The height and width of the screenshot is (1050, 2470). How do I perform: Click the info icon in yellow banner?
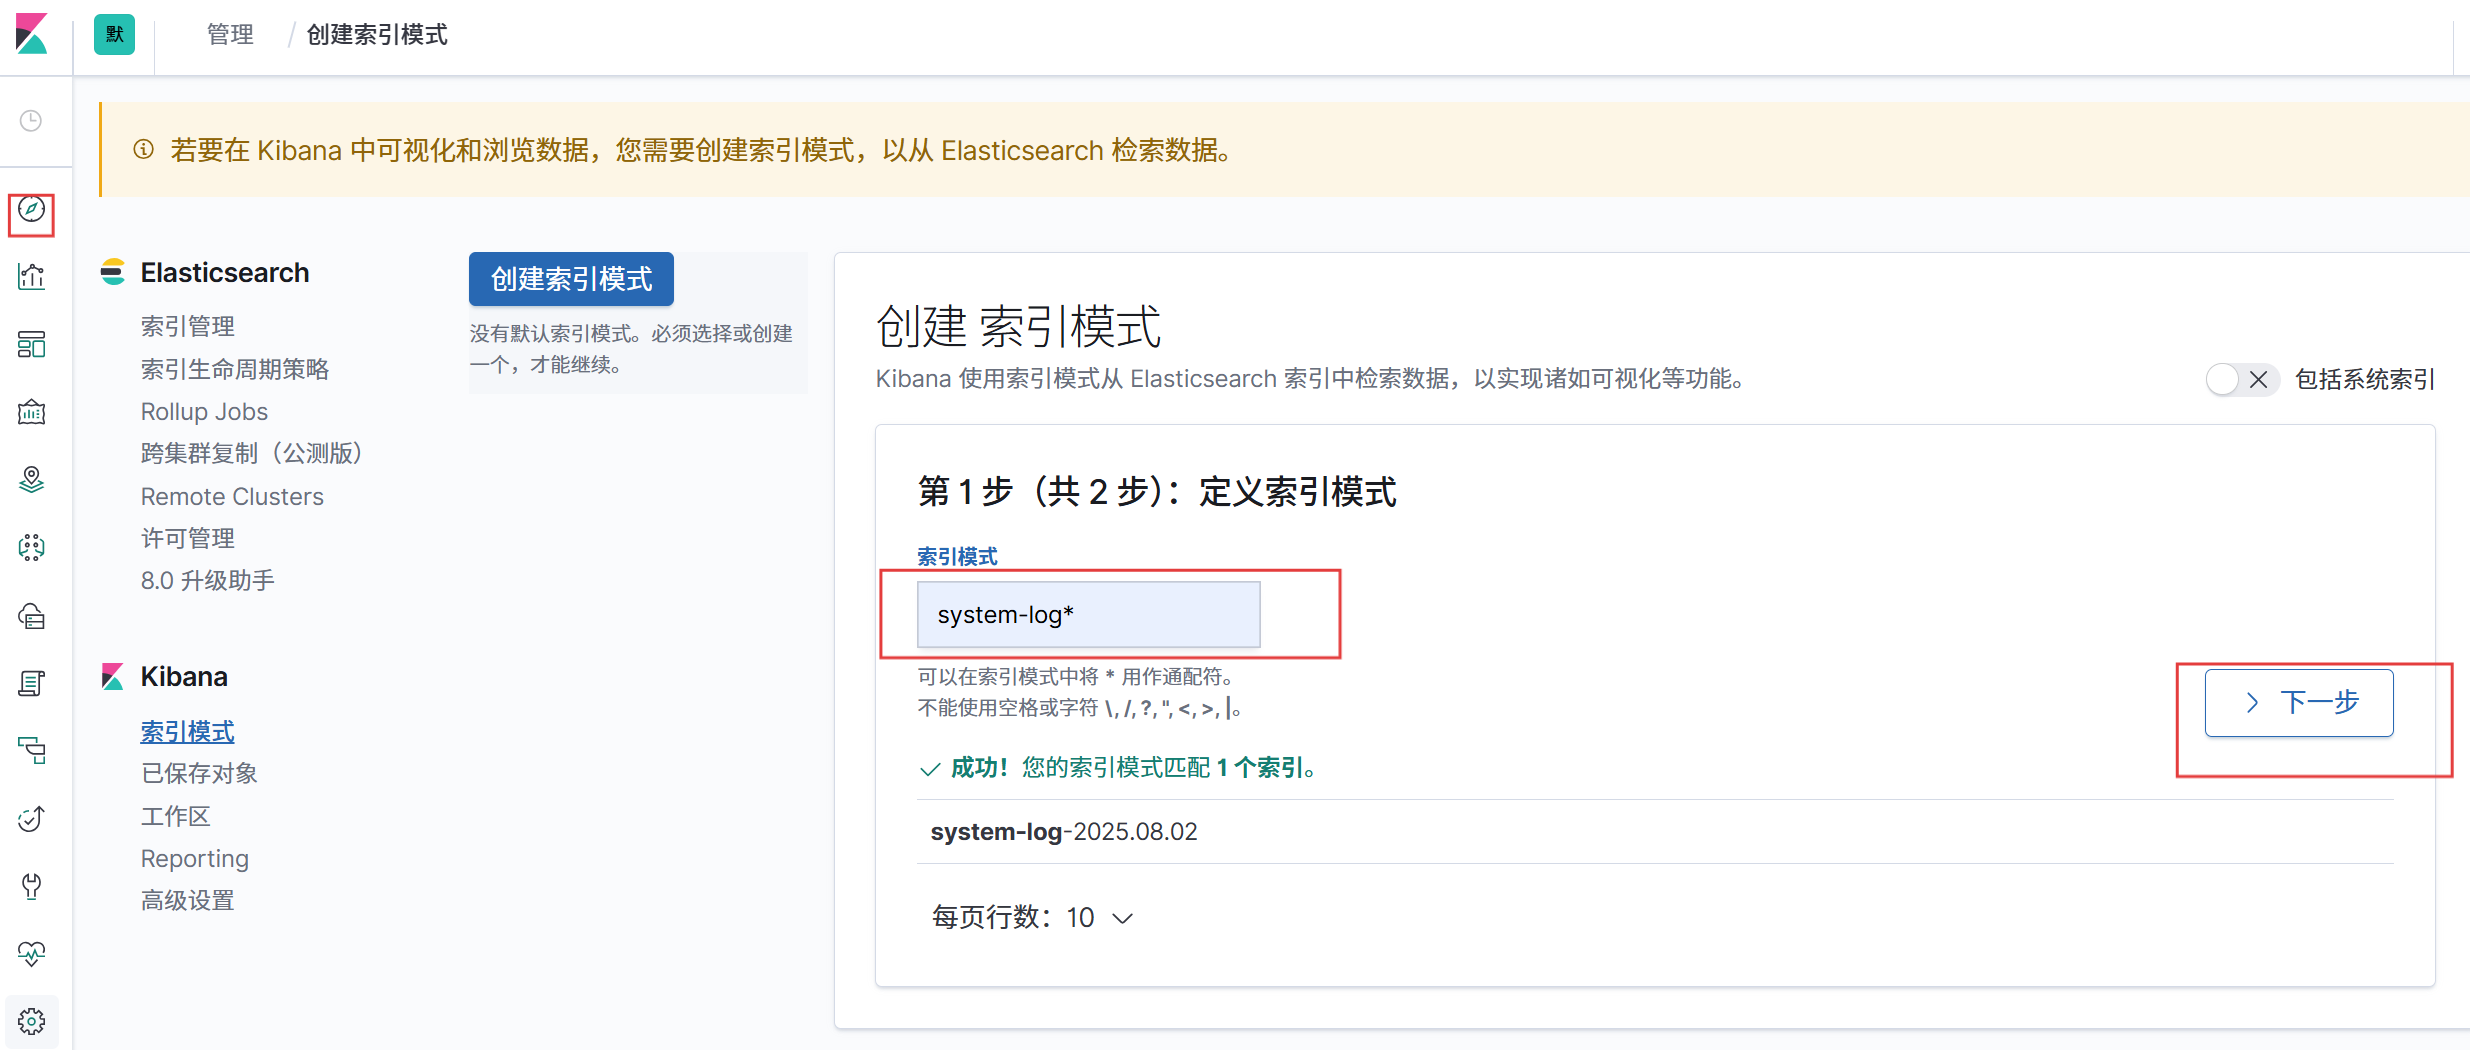(144, 150)
